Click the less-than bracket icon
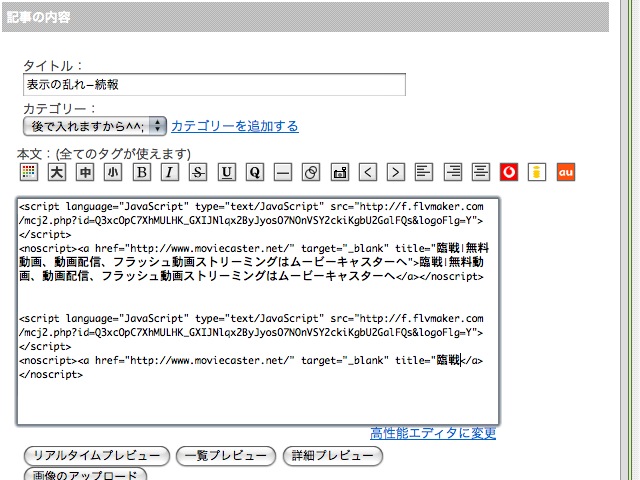 pyautogui.click(x=368, y=172)
